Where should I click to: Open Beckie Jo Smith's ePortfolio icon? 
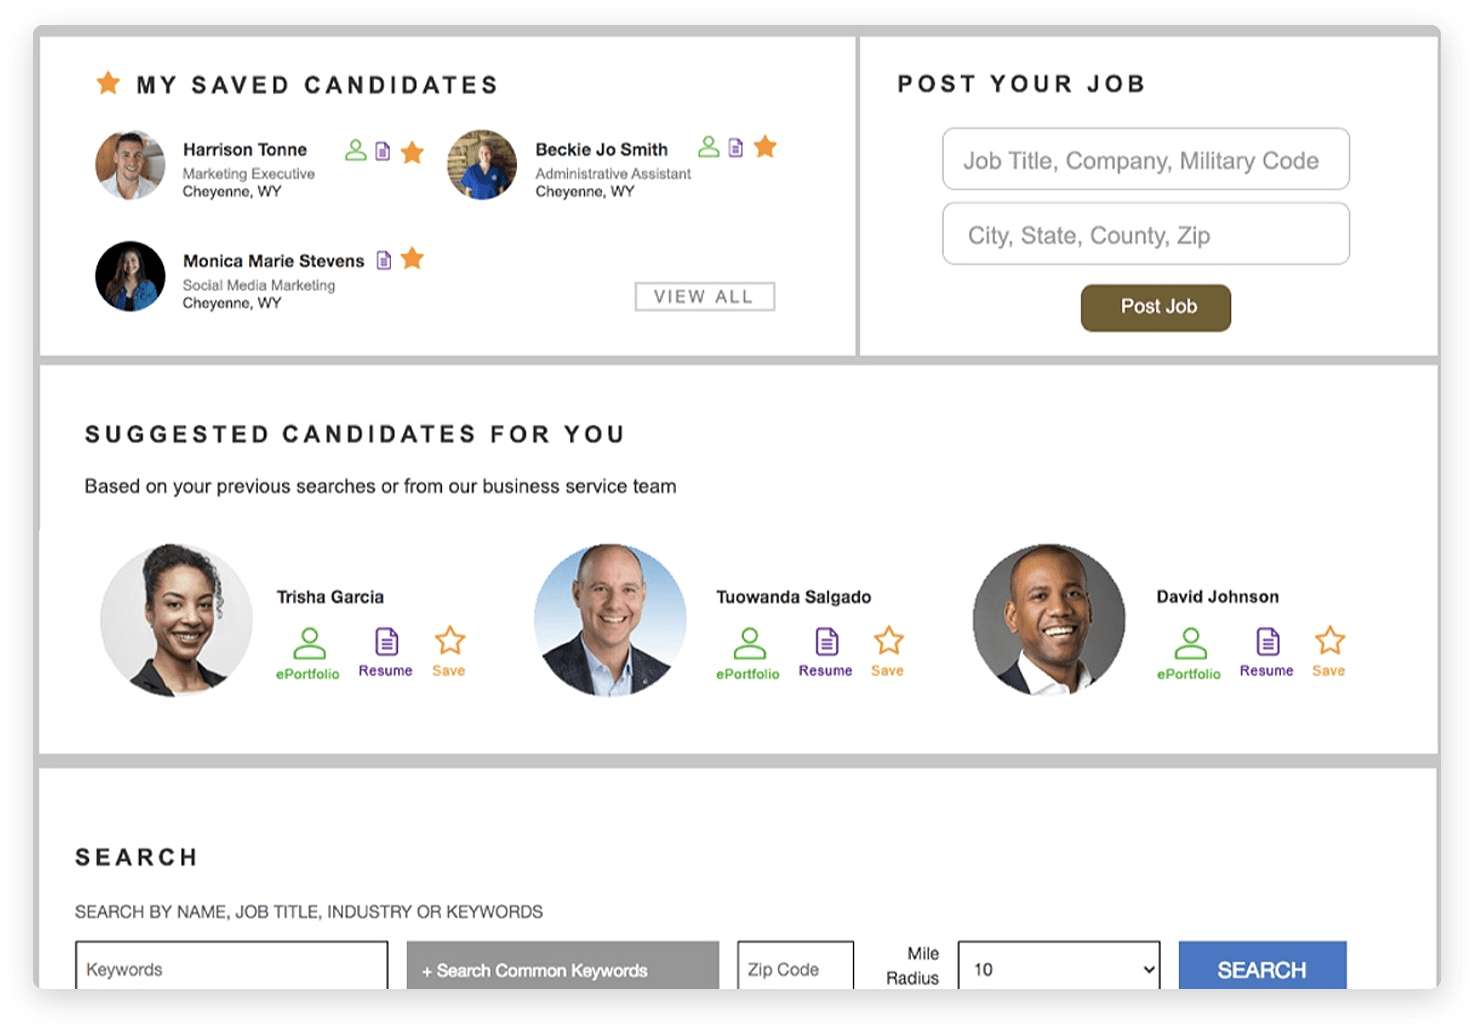(x=708, y=147)
